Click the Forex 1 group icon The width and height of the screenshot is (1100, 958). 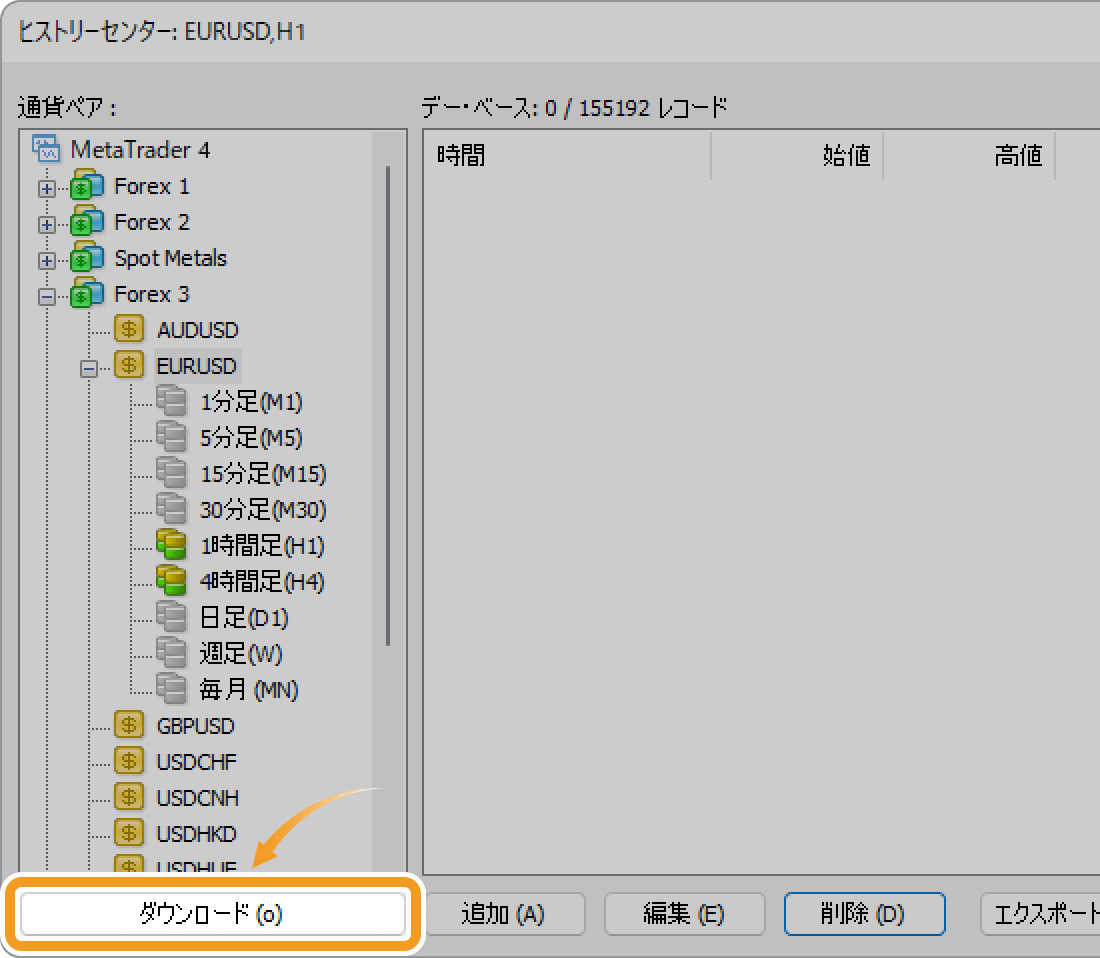[x=88, y=186]
